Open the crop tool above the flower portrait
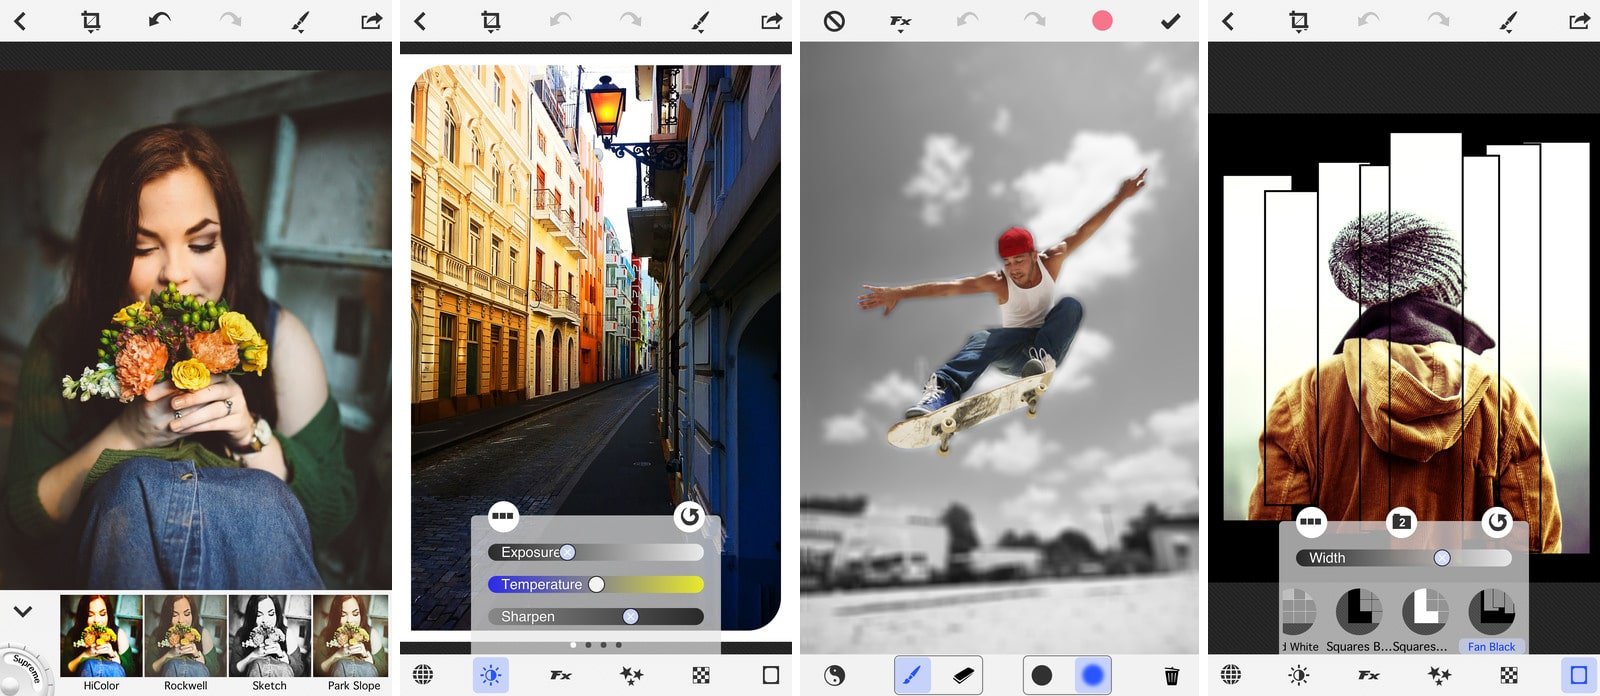The image size is (1600, 696). coord(91,21)
